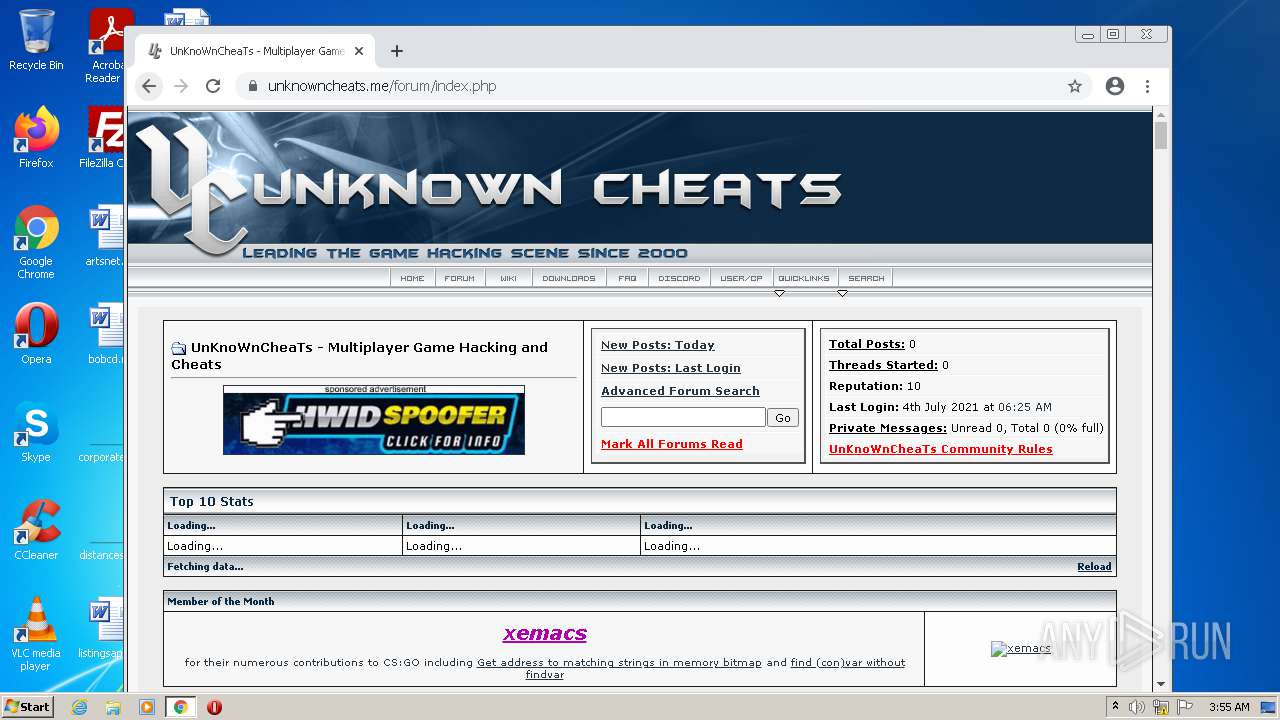
Task: Open the DOWNLOADS navigation item
Action: (568, 278)
